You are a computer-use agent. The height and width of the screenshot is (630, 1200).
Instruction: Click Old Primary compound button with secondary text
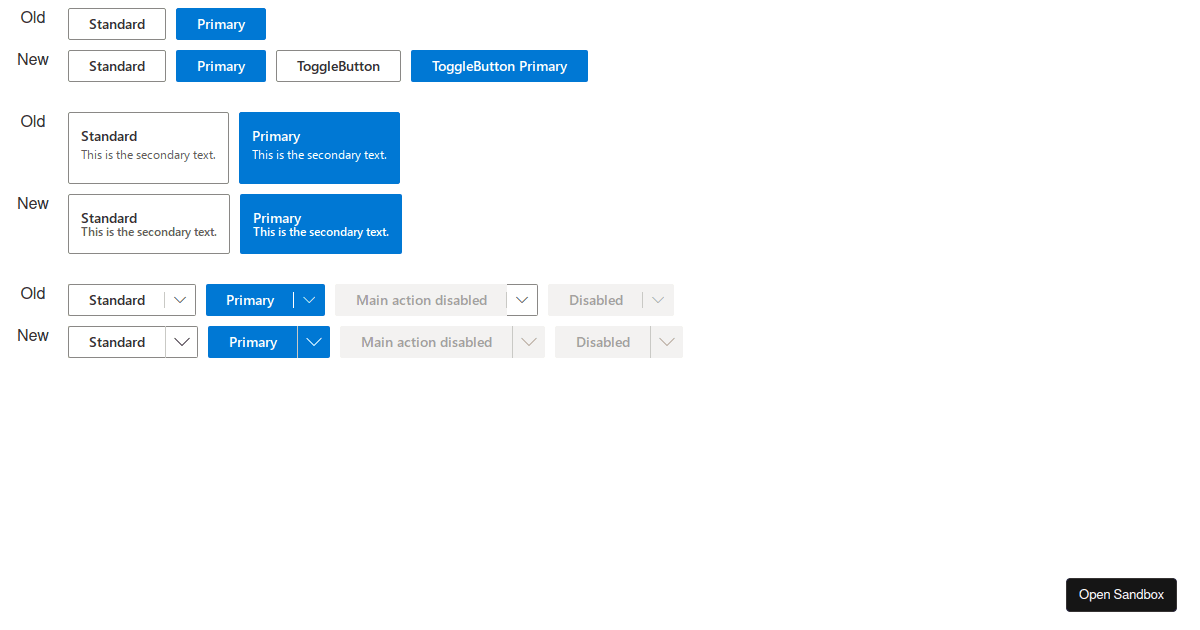coord(319,148)
